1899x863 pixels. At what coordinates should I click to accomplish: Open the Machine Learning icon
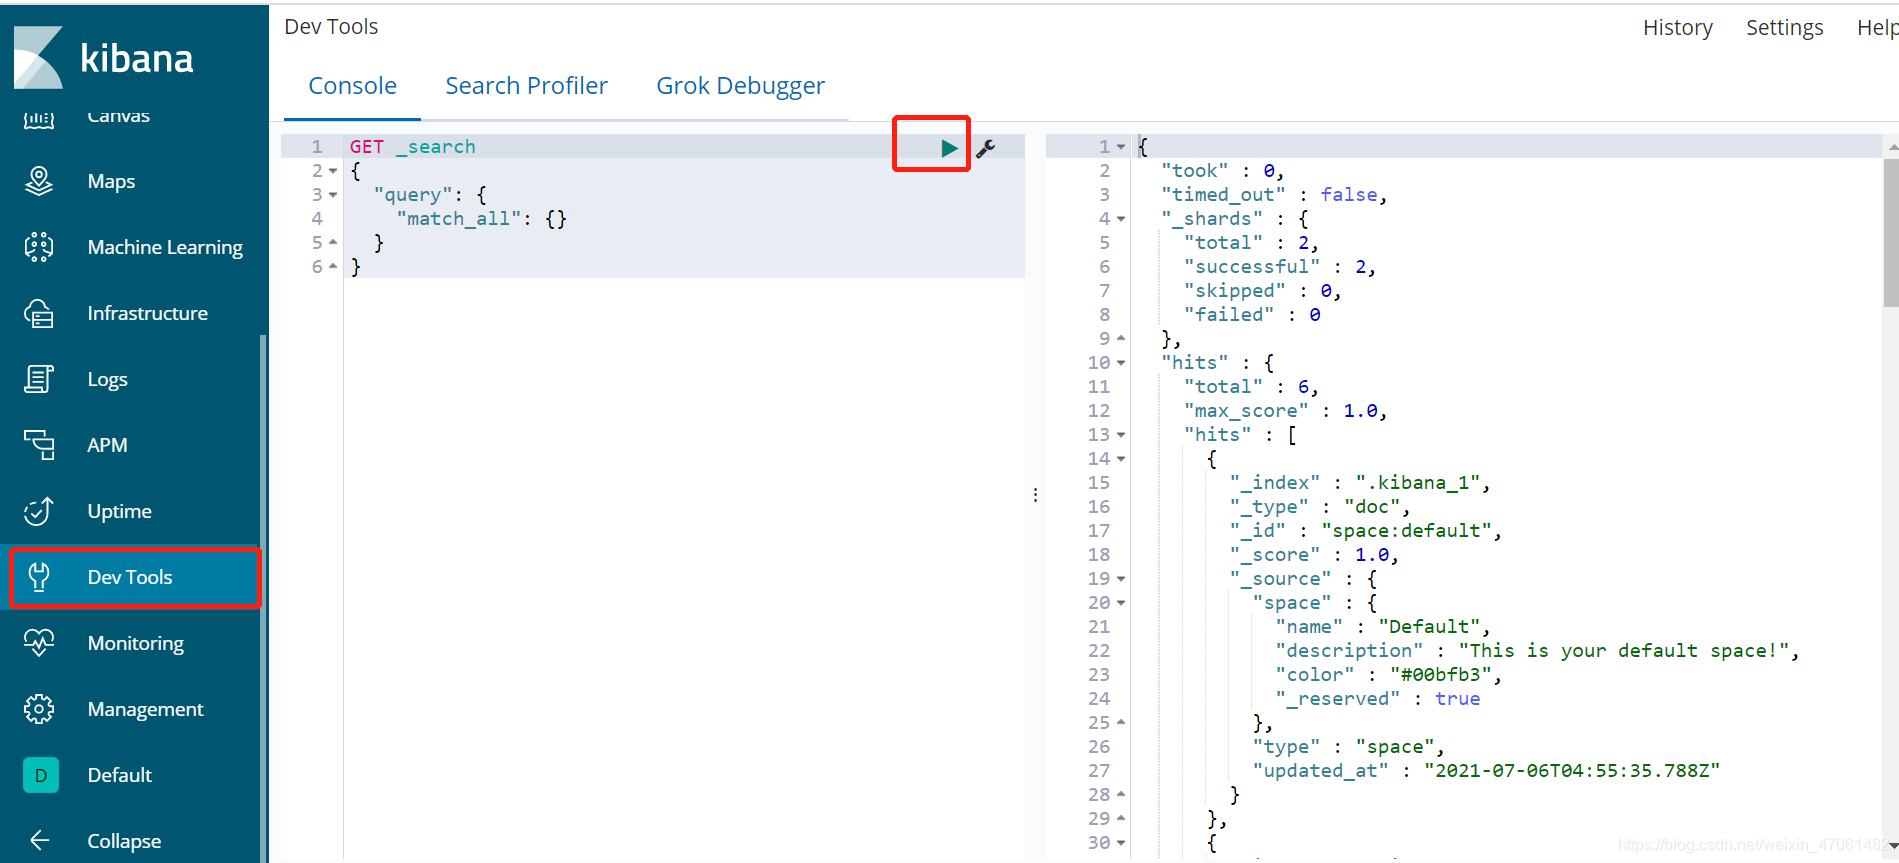click(x=39, y=247)
